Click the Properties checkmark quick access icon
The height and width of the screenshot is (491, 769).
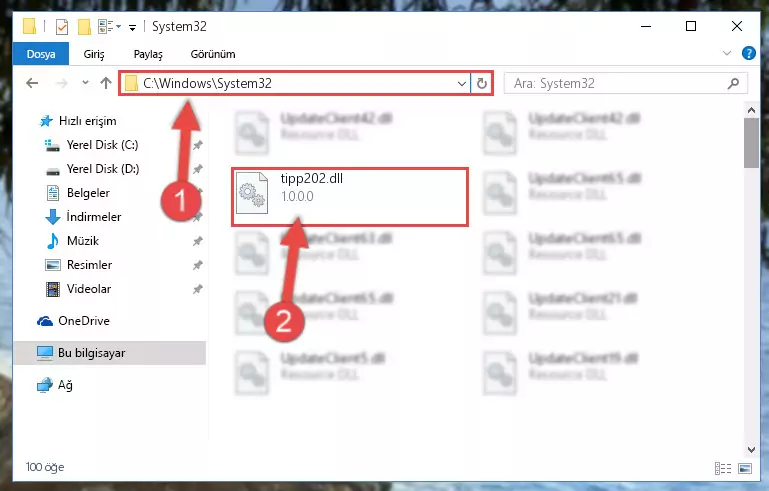62,26
